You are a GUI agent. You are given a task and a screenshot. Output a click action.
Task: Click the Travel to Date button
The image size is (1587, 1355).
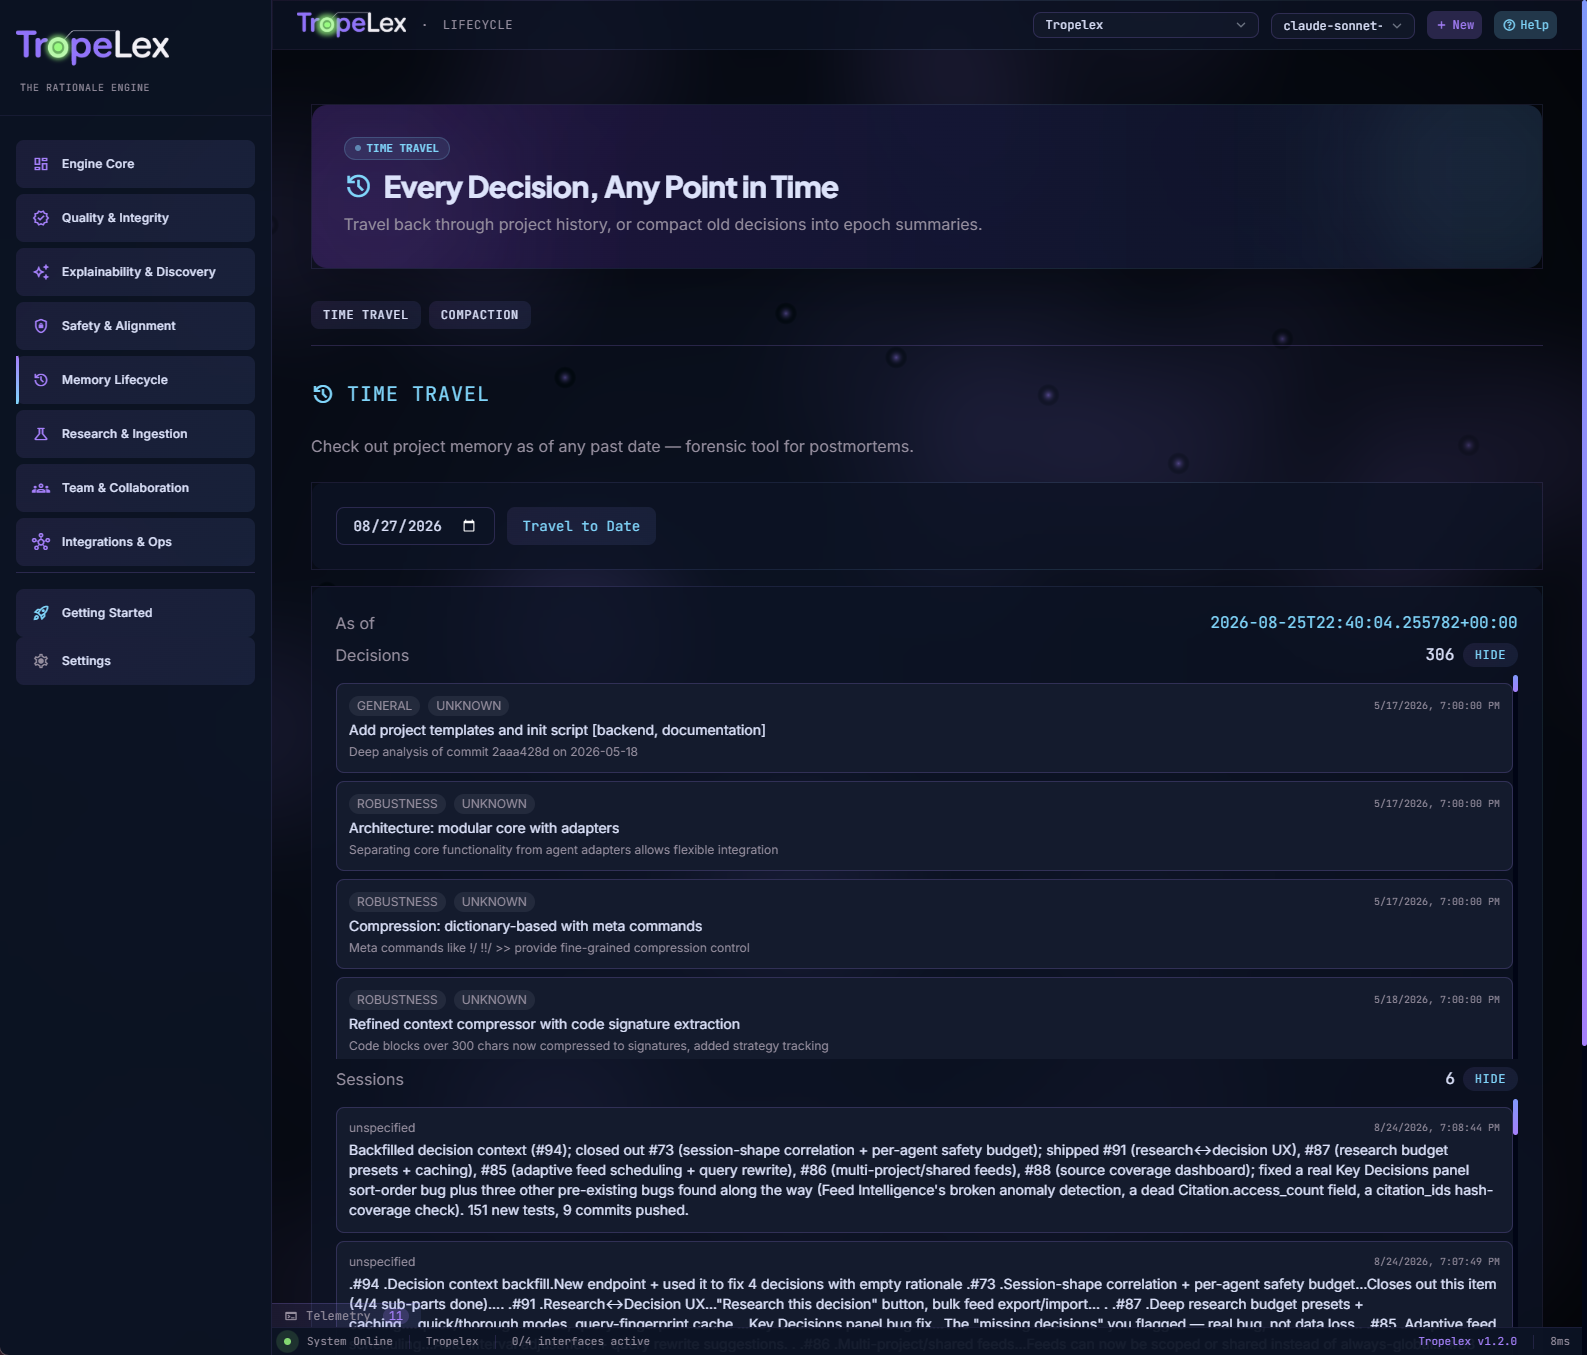coord(581,526)
